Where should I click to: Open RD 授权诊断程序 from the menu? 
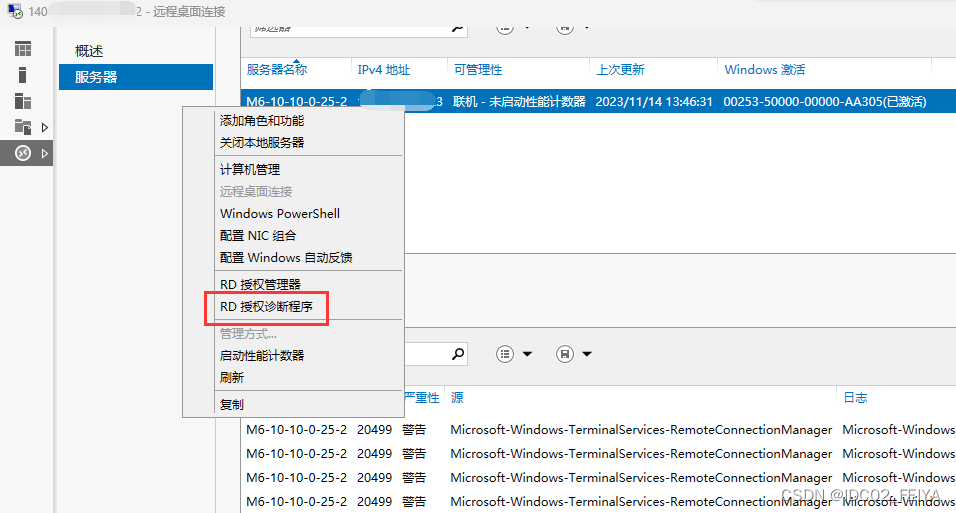pos(266,306)
